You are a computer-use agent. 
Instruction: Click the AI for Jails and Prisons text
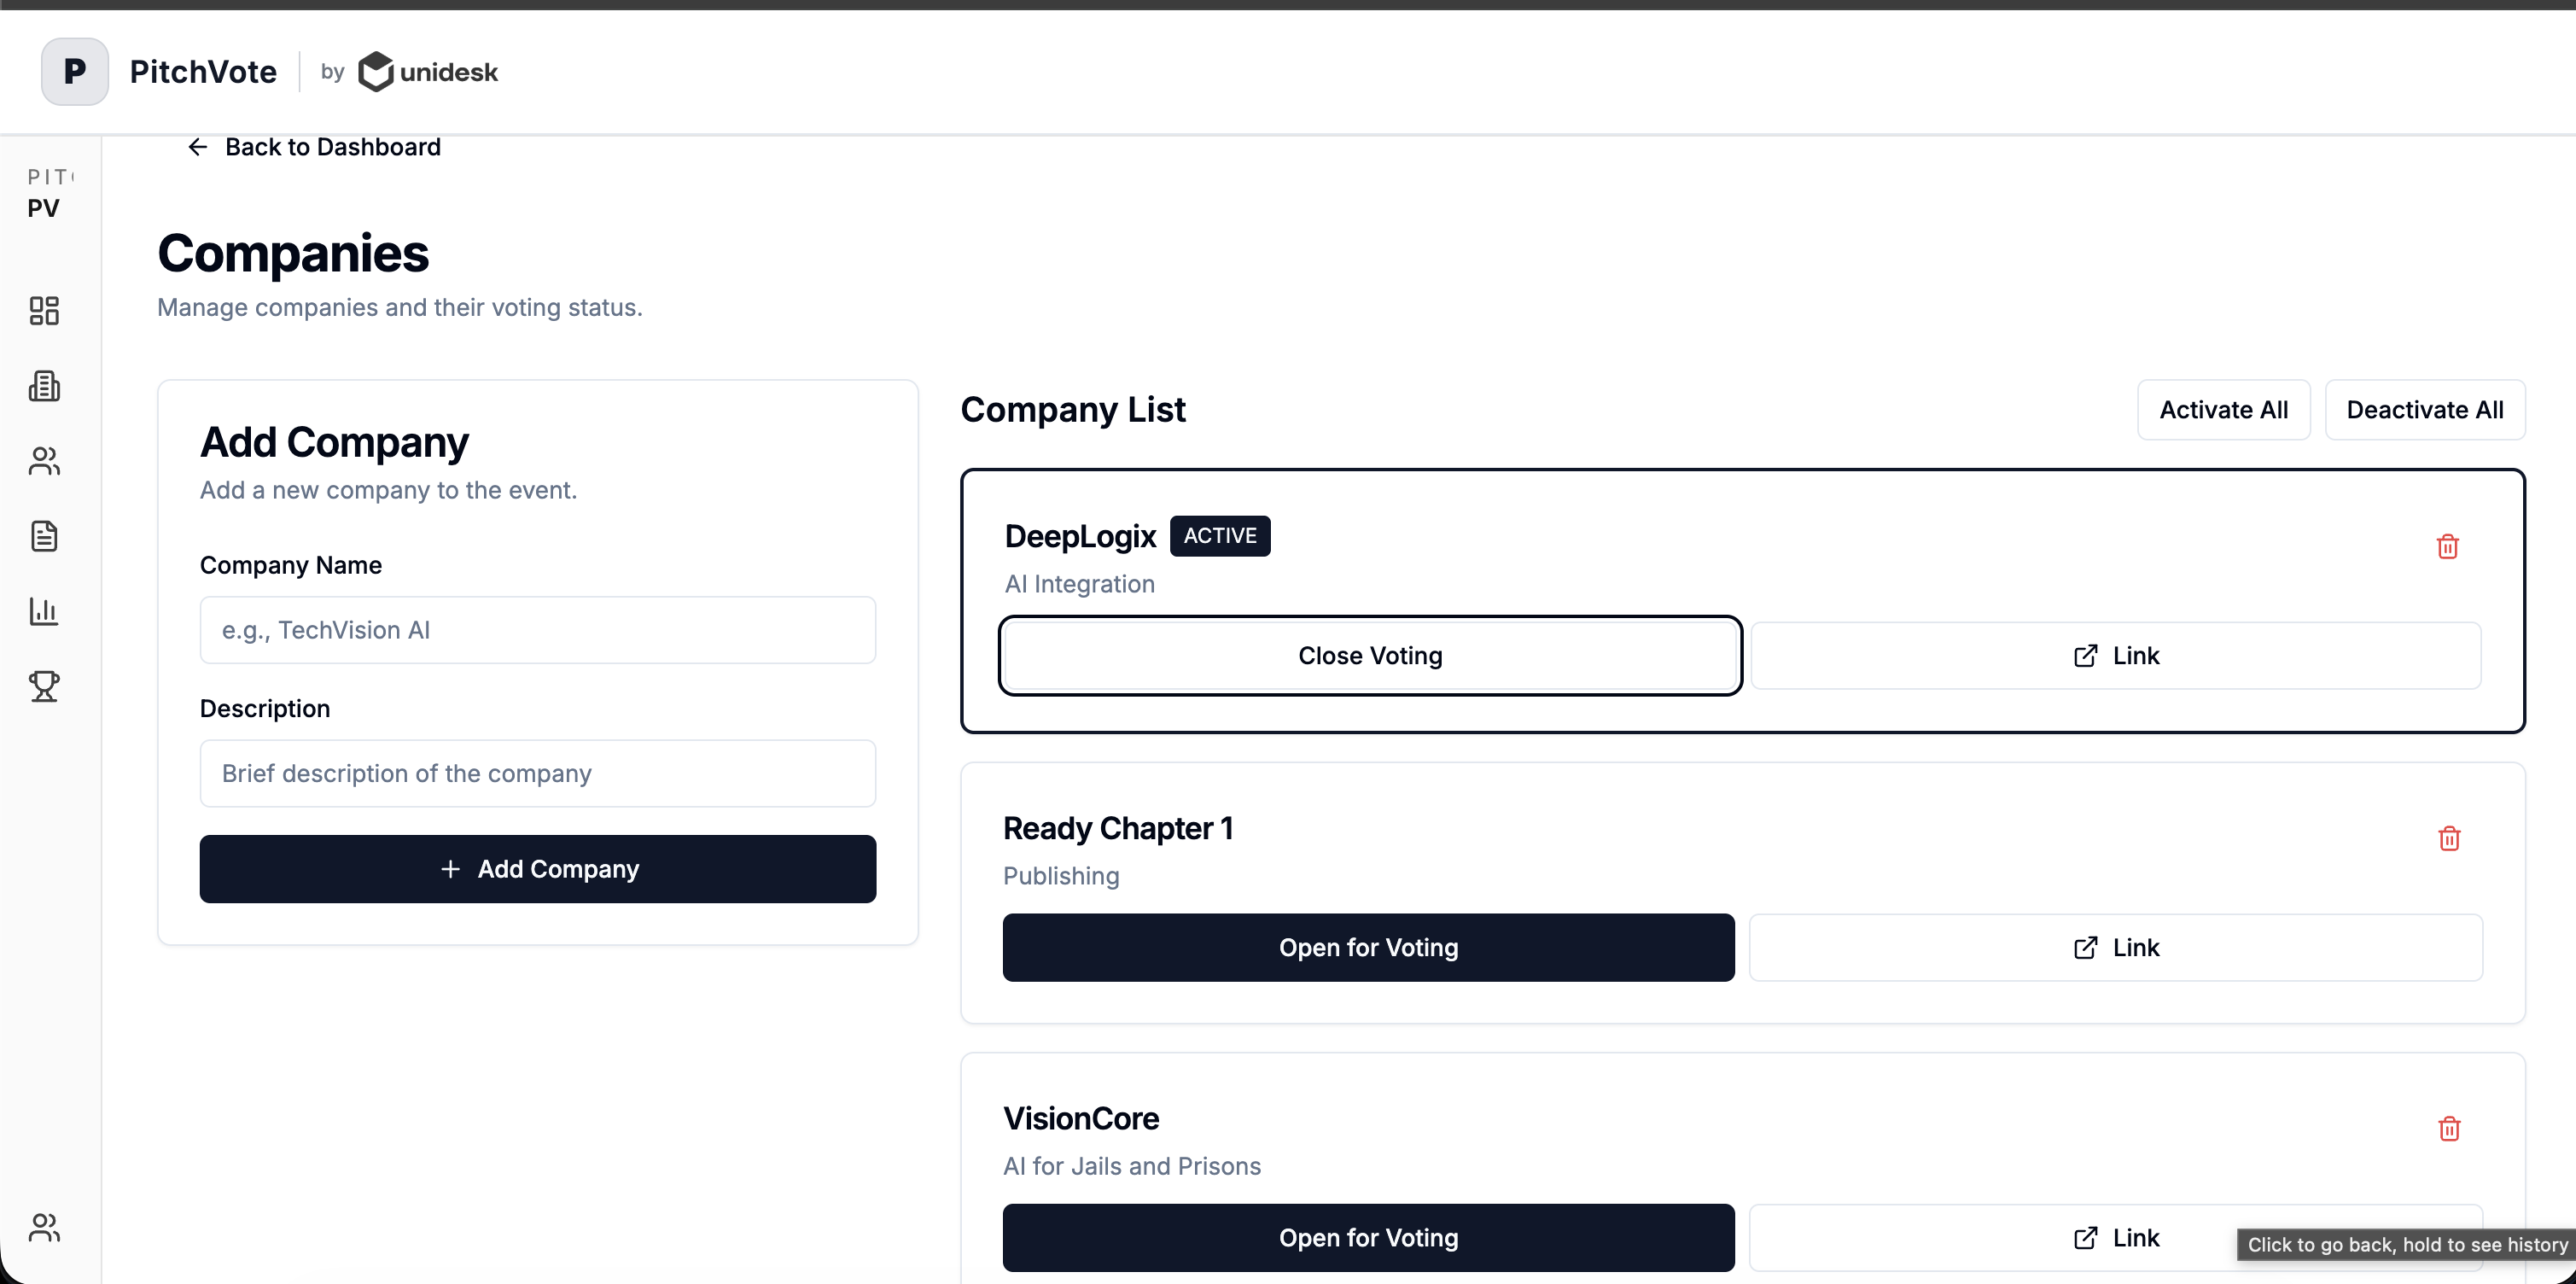pos(1132,1166)
